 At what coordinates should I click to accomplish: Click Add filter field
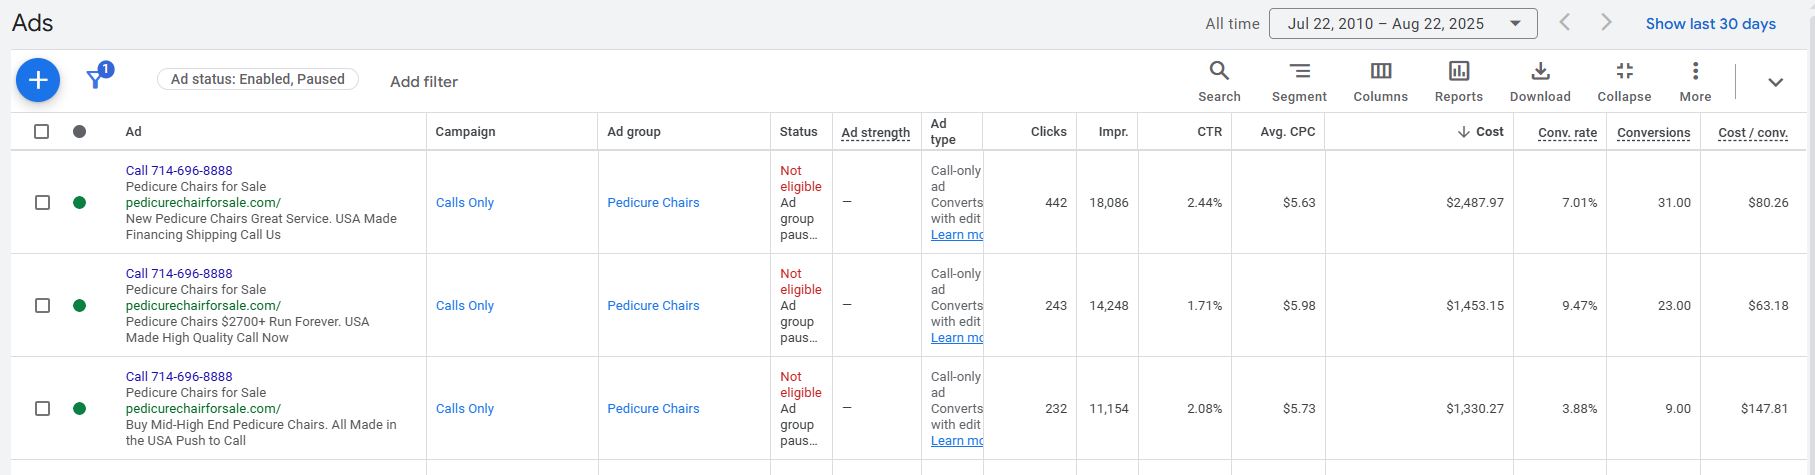click(x=424, y=82)
